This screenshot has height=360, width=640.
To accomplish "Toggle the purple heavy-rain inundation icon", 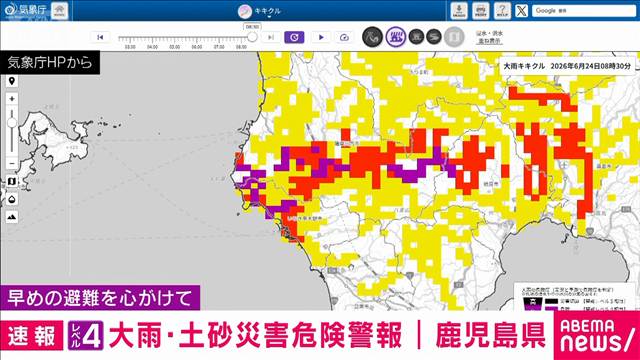I will pyautogui.click(x=396, y=37).
